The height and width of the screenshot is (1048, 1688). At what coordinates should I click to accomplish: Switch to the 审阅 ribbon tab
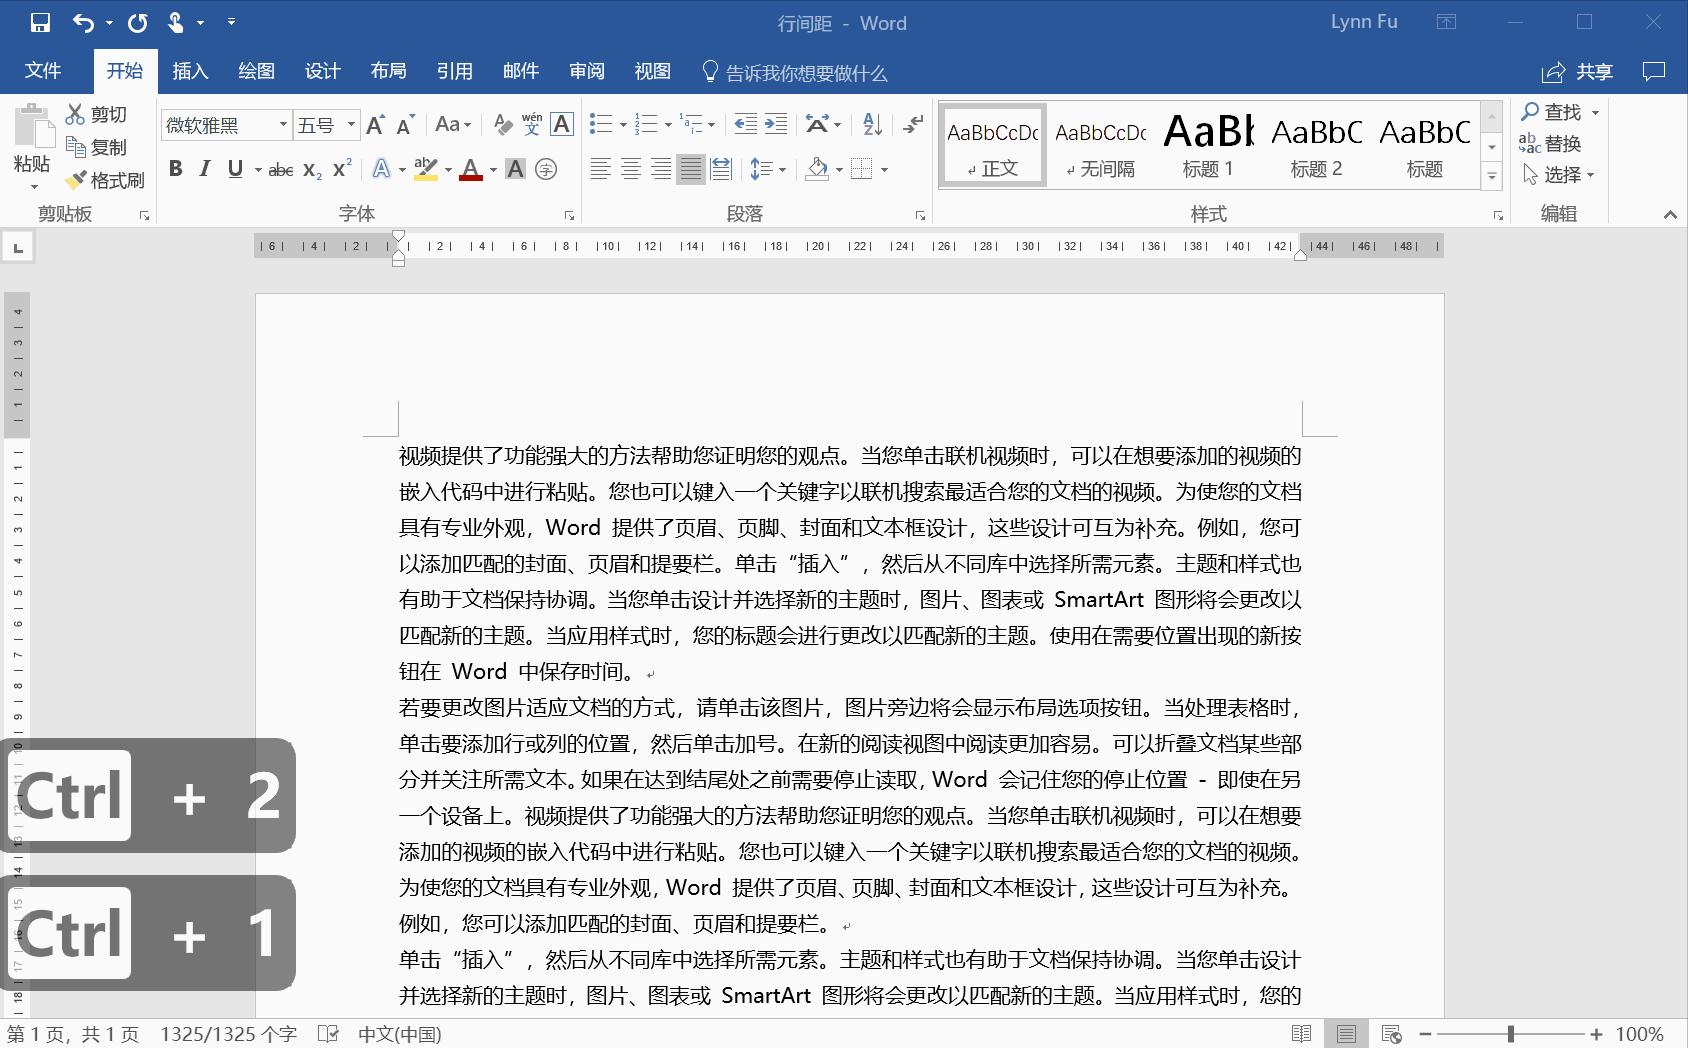(x=586, y=70)
